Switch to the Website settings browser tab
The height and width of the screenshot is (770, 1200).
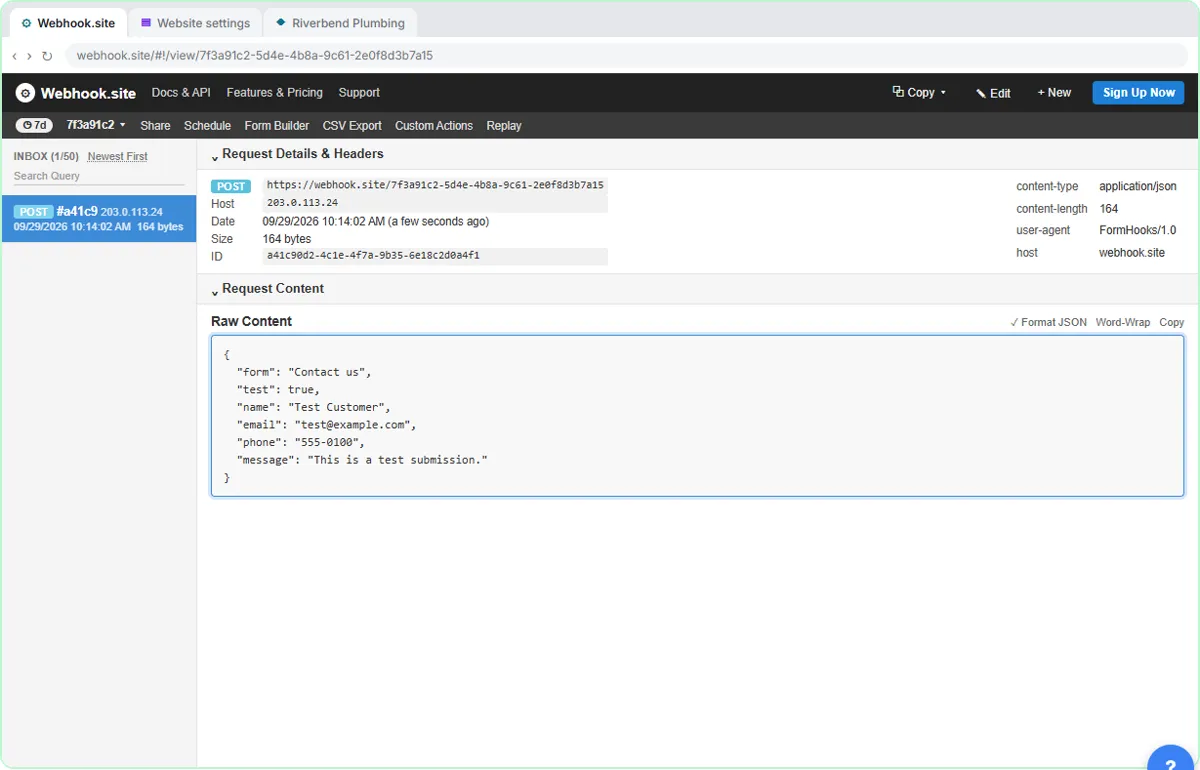click(195, 23)
